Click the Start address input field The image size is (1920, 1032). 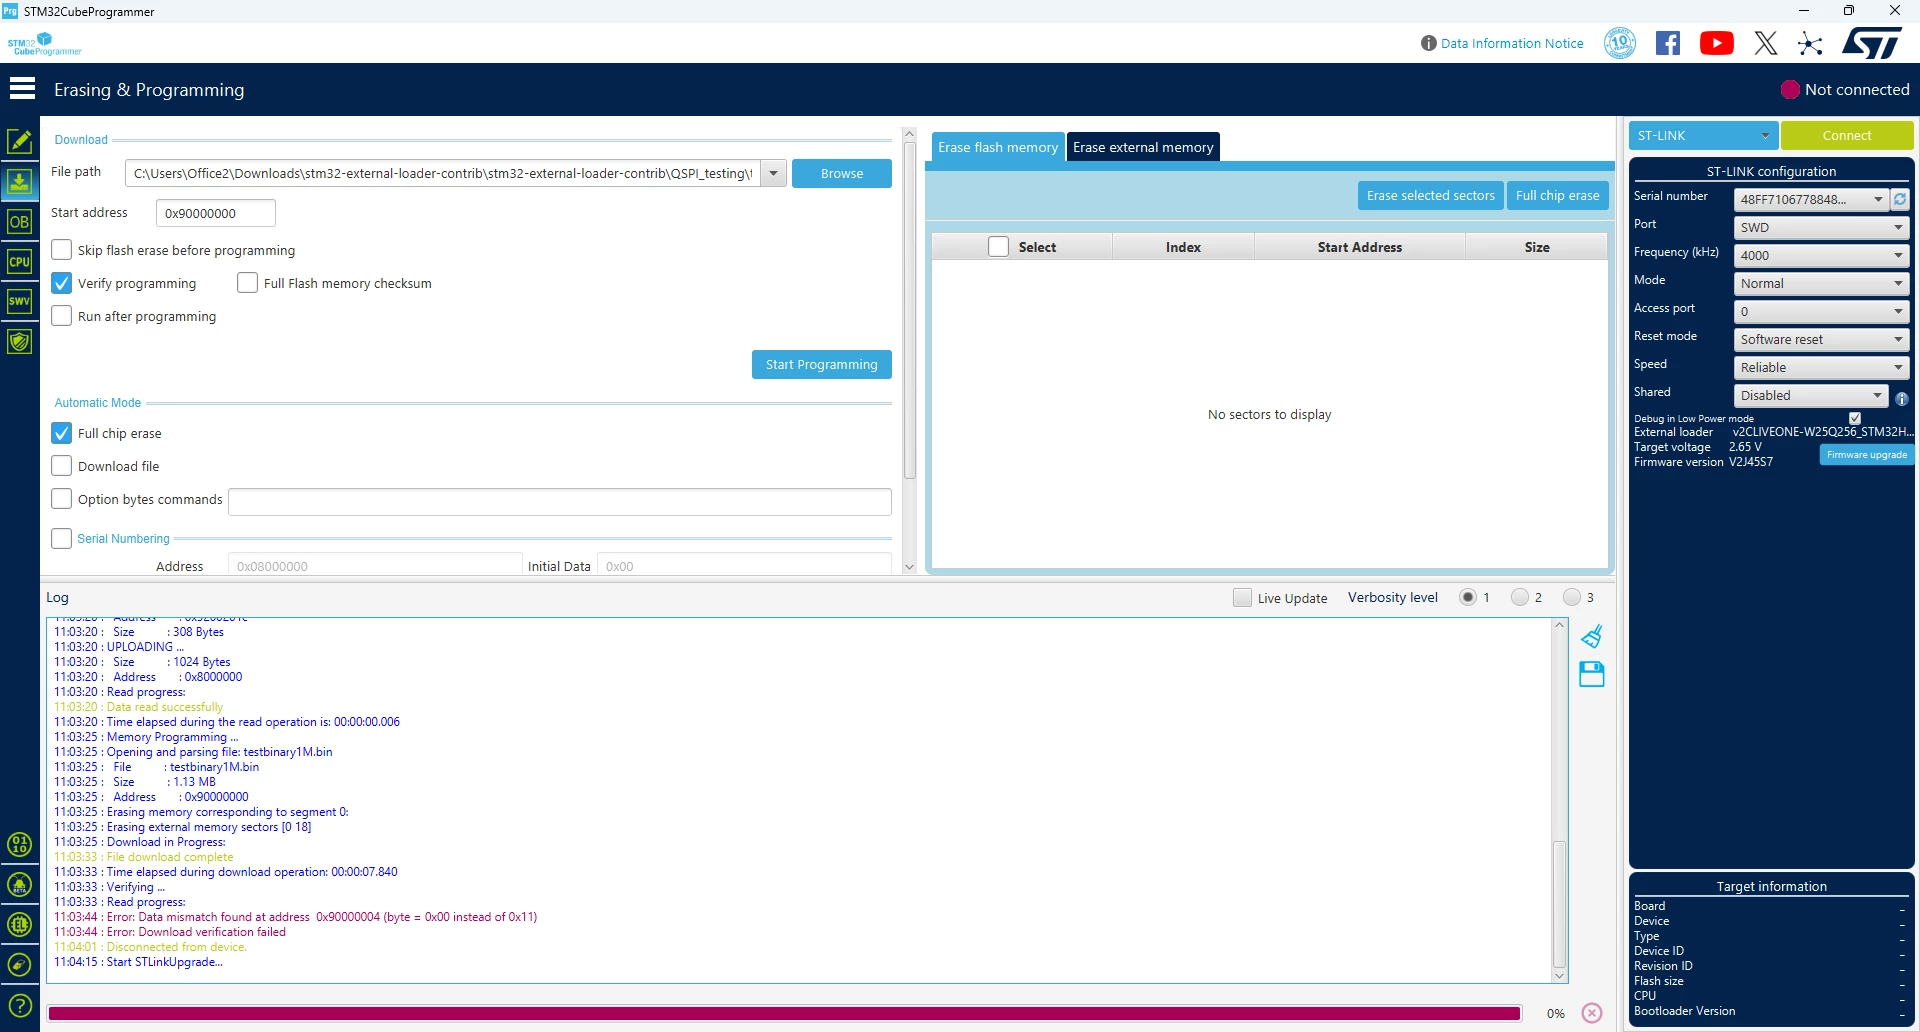216,213
